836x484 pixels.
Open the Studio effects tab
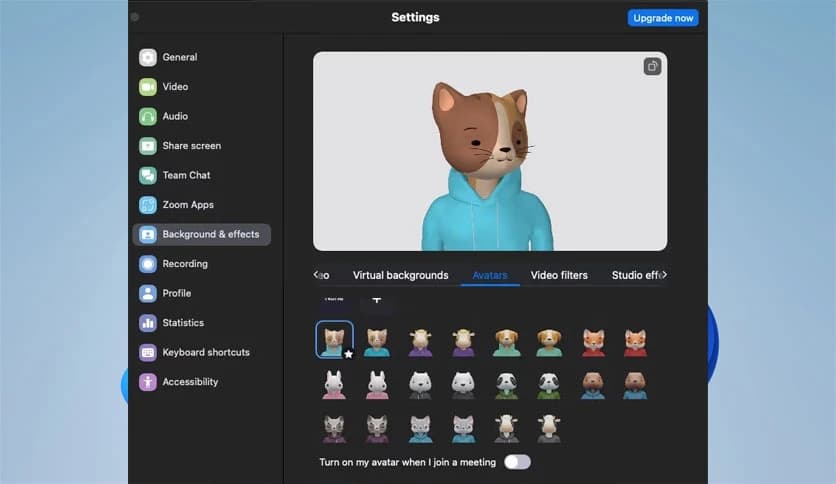(x=637, y=275)
